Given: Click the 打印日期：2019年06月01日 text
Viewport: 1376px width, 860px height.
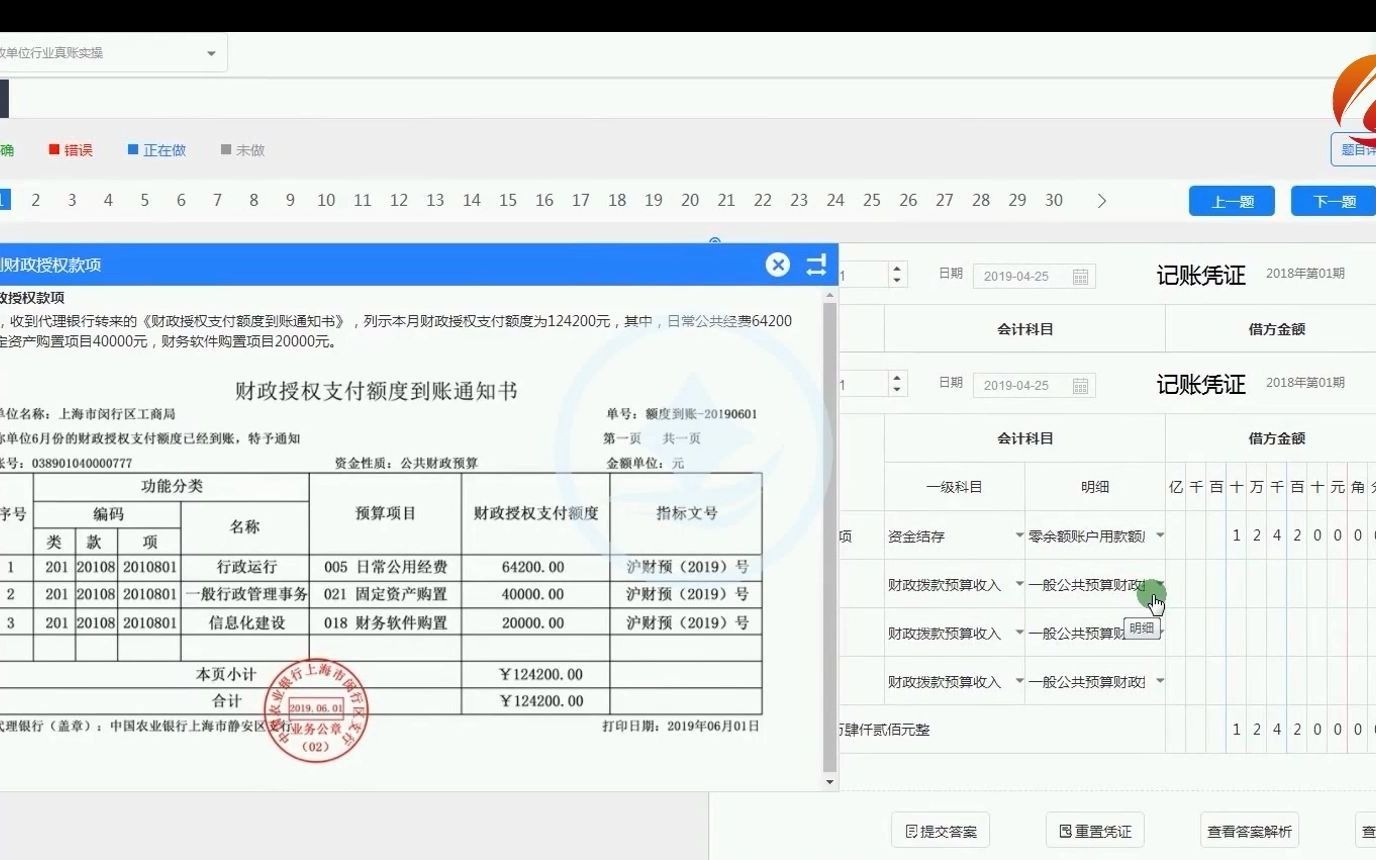Looking at the screenshot, I should tap(680, 726).
